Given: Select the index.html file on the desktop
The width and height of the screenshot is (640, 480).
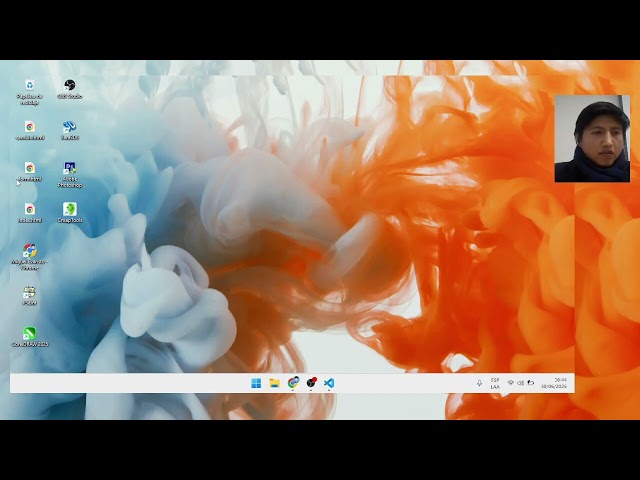Looking at the screenshot, I should (x=29, y=213).
